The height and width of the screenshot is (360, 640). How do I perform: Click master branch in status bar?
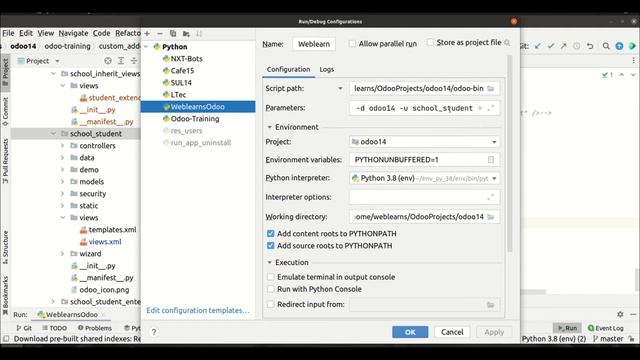click(x=608, y=339)
